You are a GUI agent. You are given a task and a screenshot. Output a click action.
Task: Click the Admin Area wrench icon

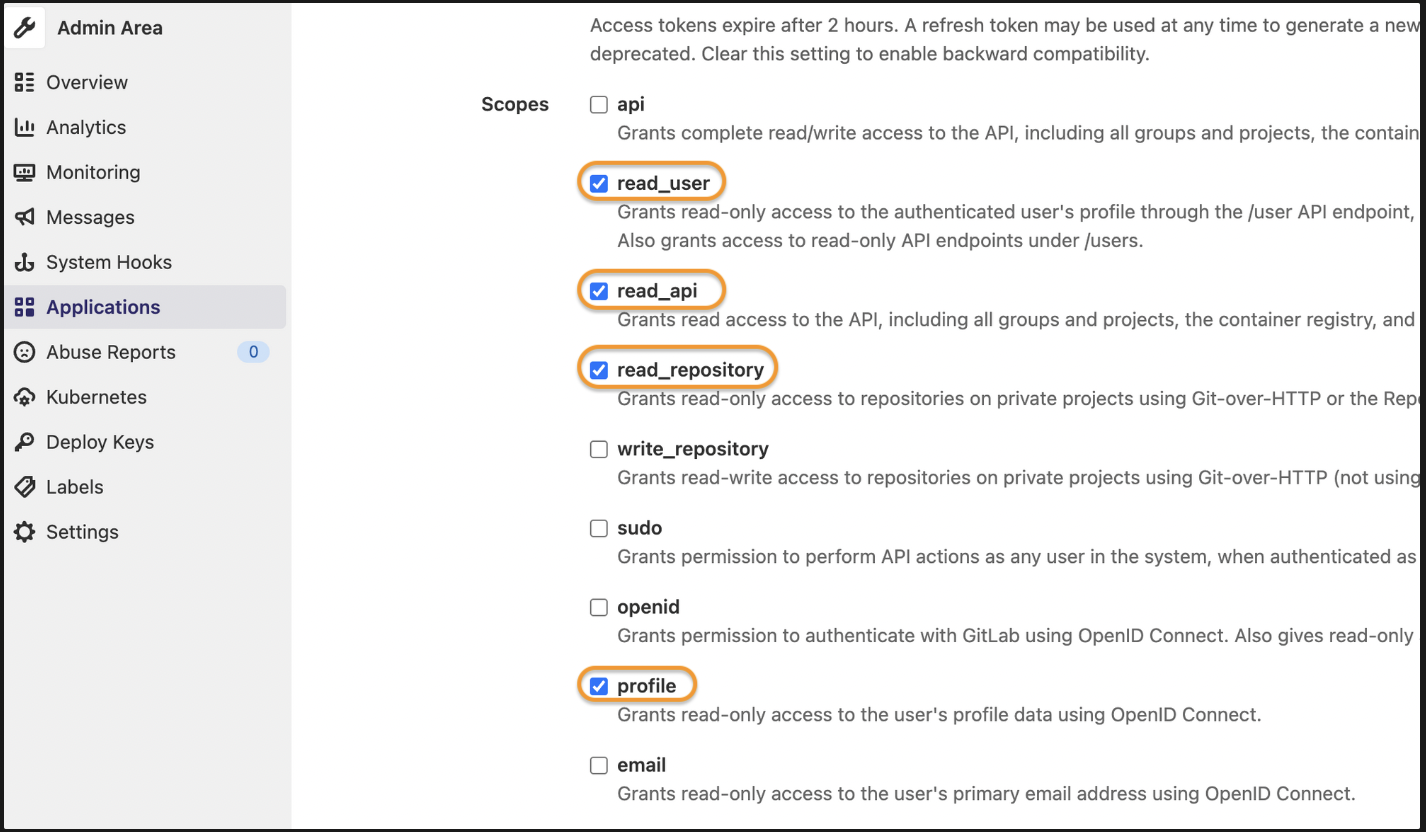25,28
